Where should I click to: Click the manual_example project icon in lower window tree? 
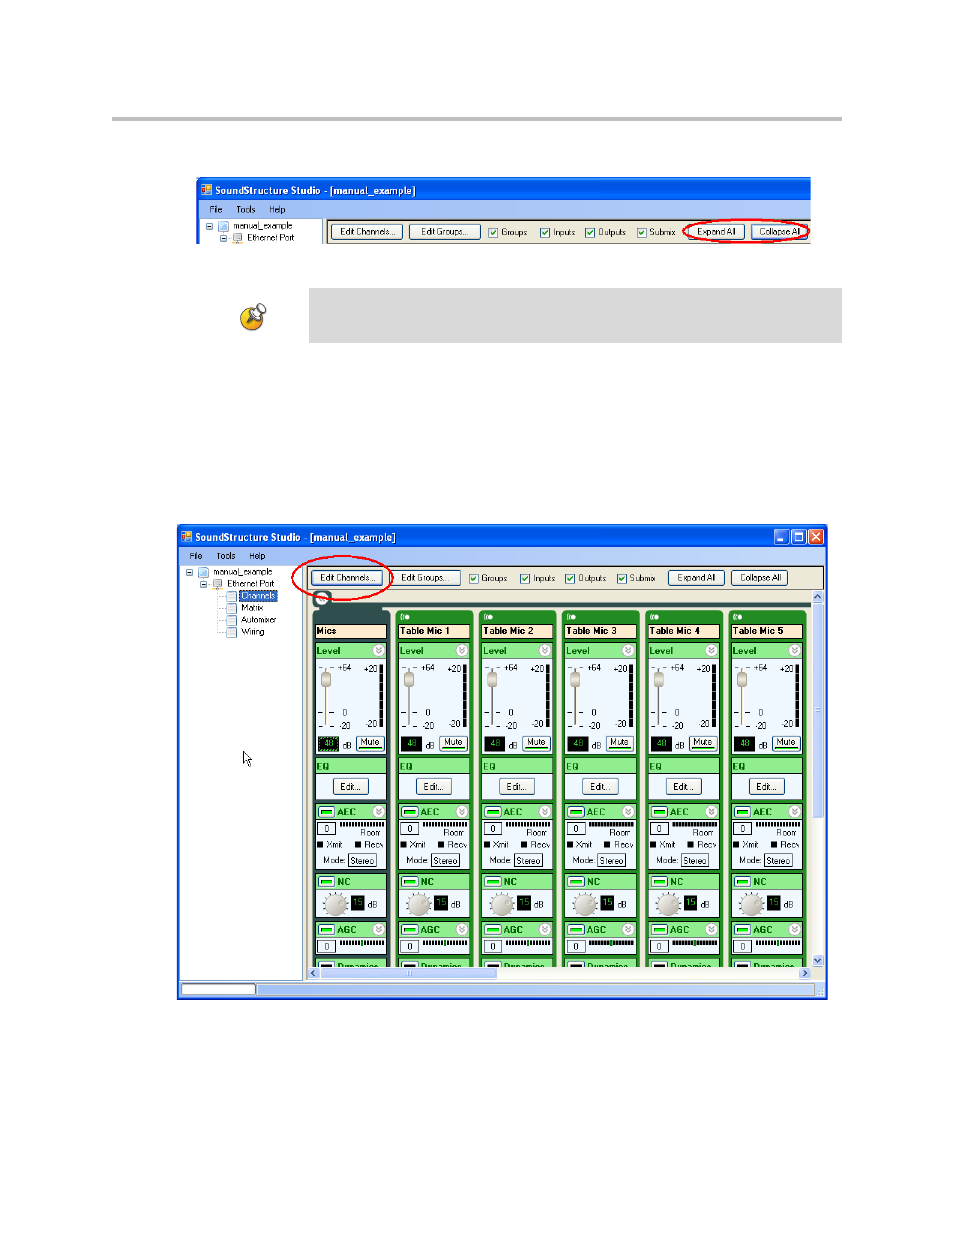click(204, 573)
